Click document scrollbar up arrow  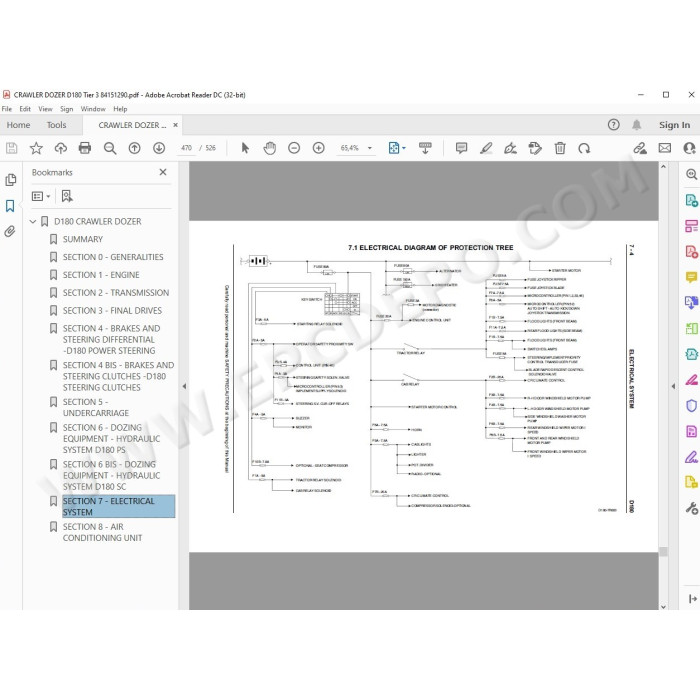(x=663, y=167)
